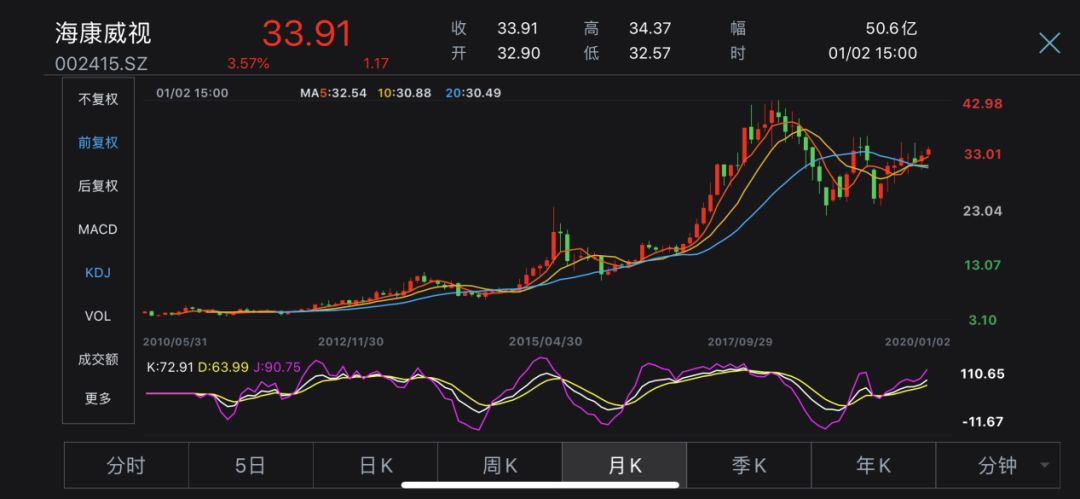Expand 更多 indicator options
The image size is (1080, 499).
[98, 398]
